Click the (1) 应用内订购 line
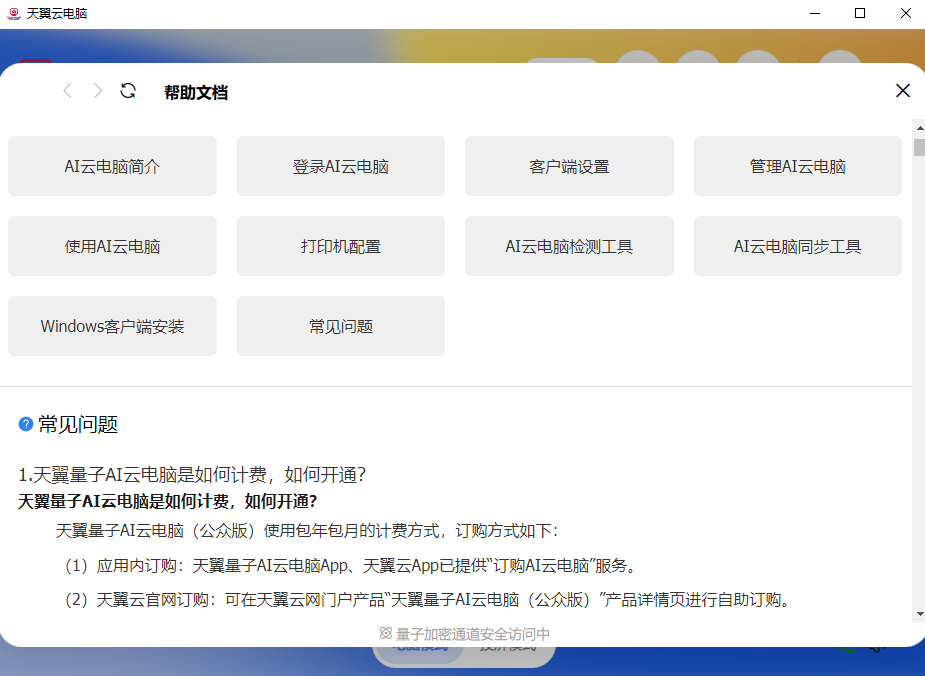The image size is (925, 676). pos(352,566)
